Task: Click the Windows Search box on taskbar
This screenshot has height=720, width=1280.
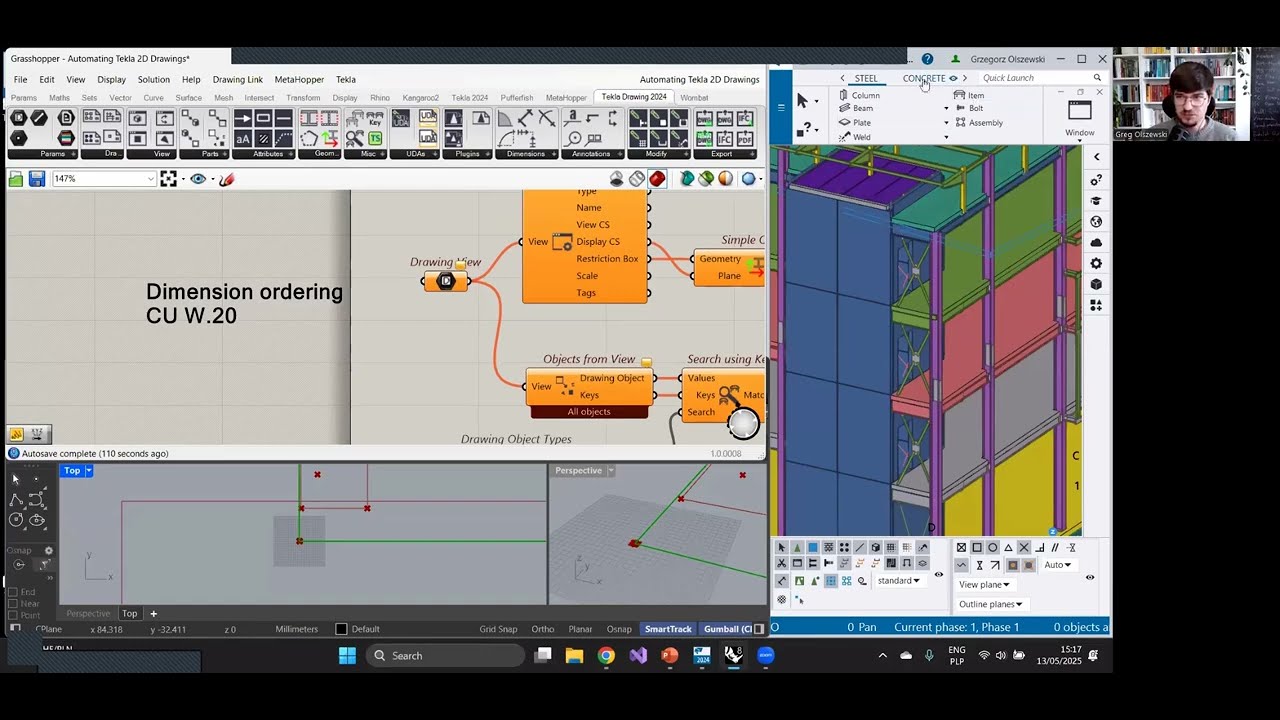Action: point(445,656)
